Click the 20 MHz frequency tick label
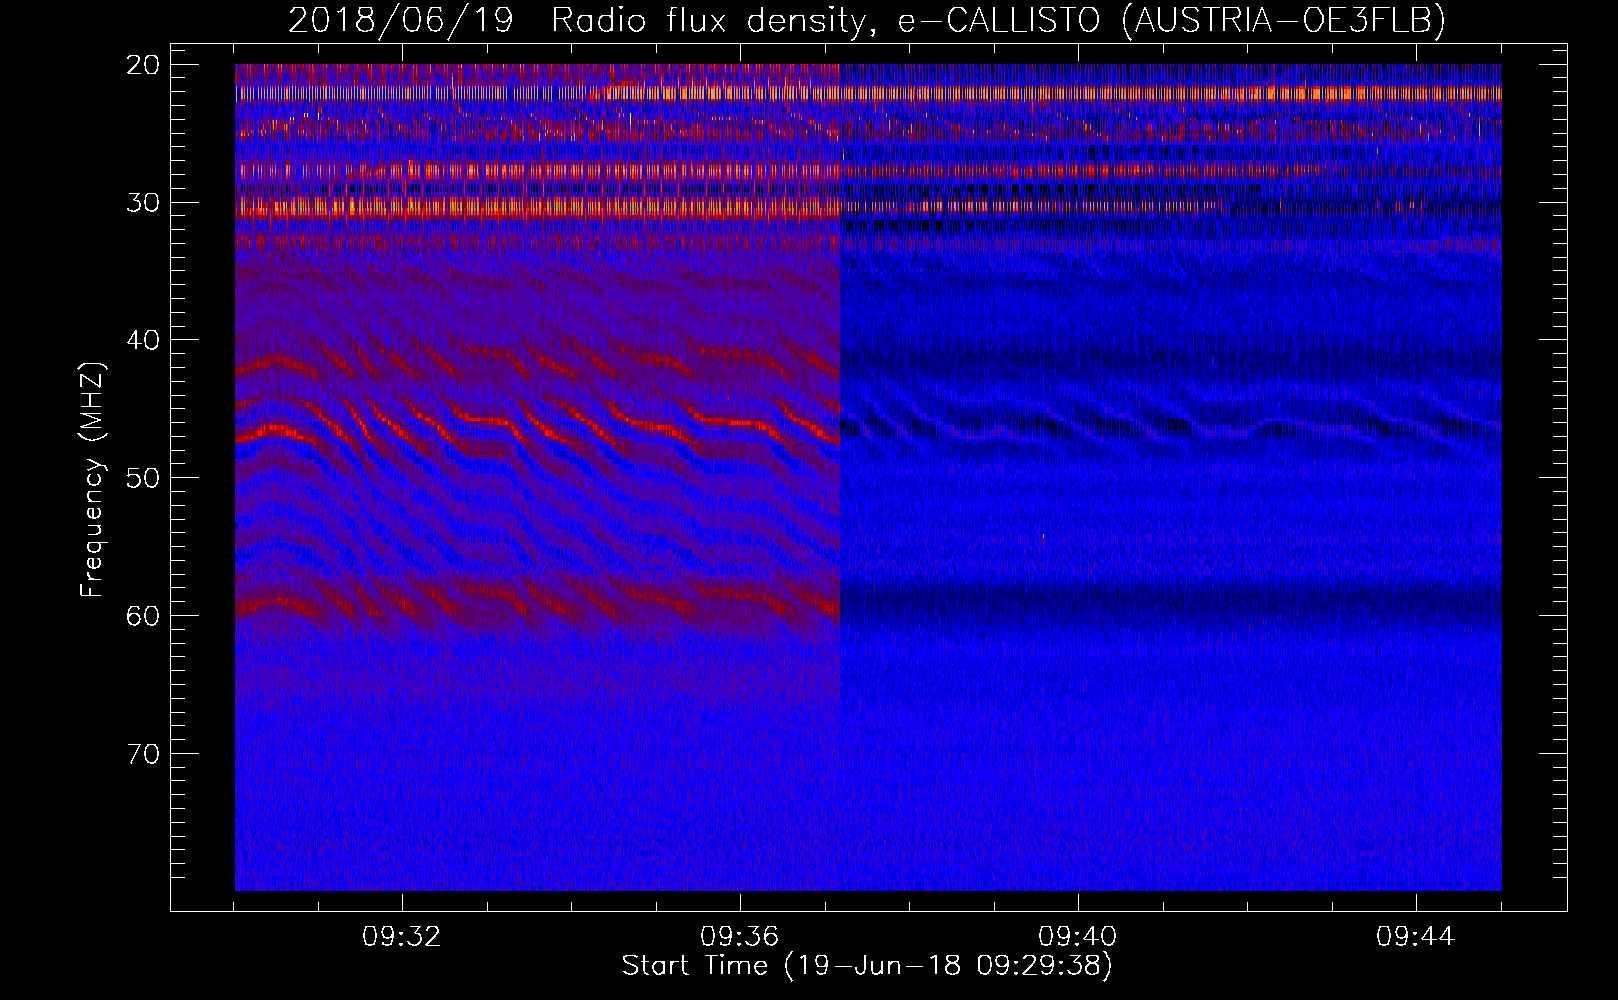The height and width of the screenshot is (1000, 1618). (143, 65)
